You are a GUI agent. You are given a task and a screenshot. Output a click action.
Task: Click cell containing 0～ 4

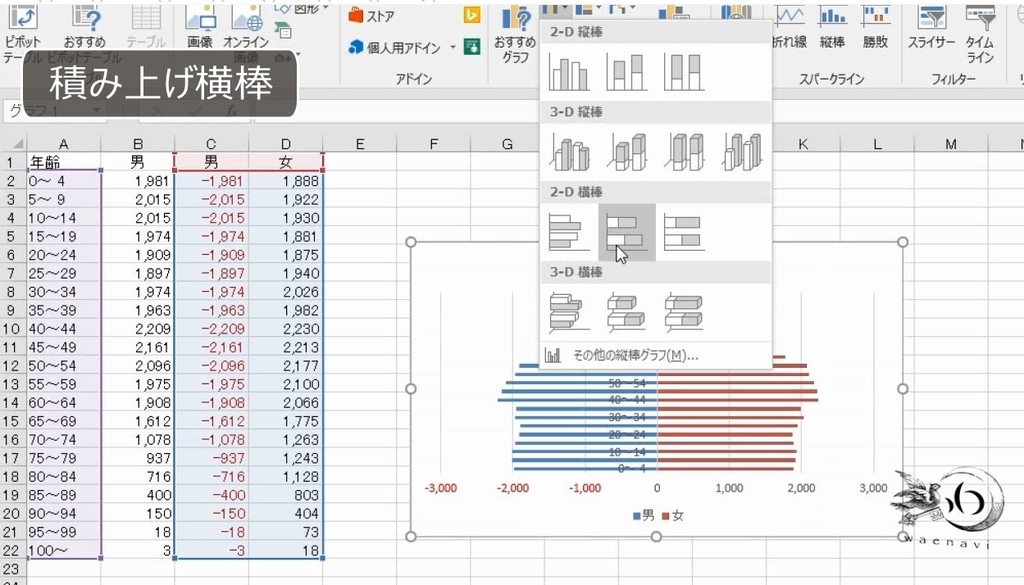pos(63,181)
